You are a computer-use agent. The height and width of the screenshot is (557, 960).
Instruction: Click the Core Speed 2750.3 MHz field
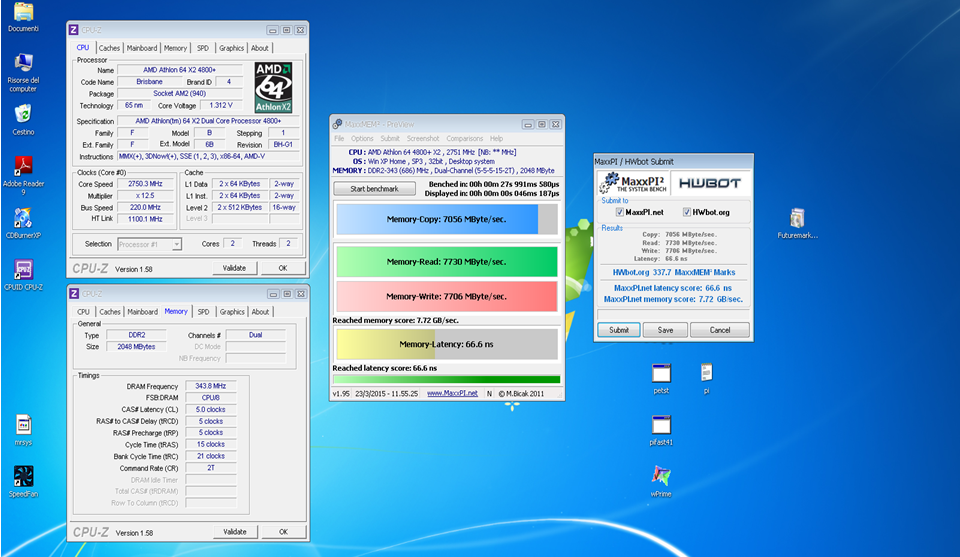coord(145,184)
